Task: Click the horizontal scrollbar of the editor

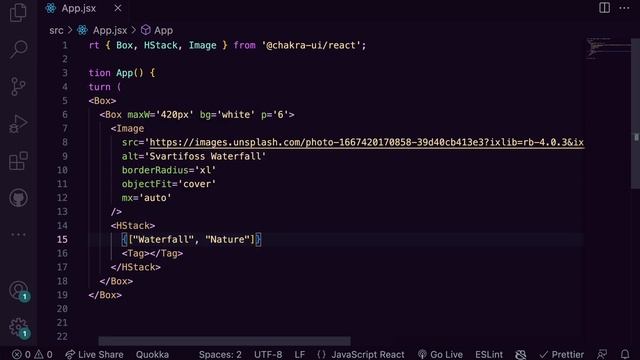Action: point(224,341)
